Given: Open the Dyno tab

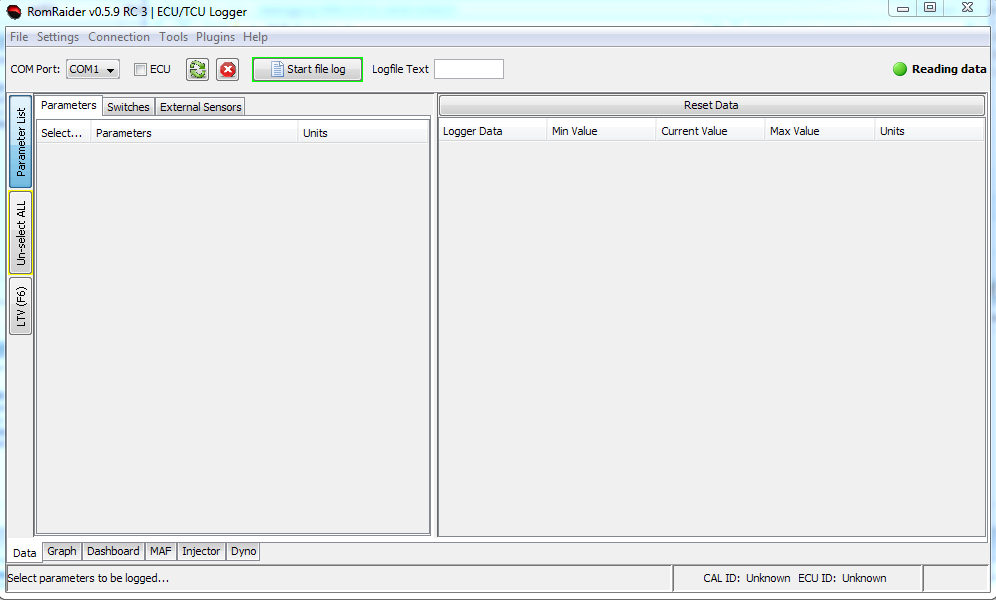Looking at the screenshot, I should tap(243, 551).
